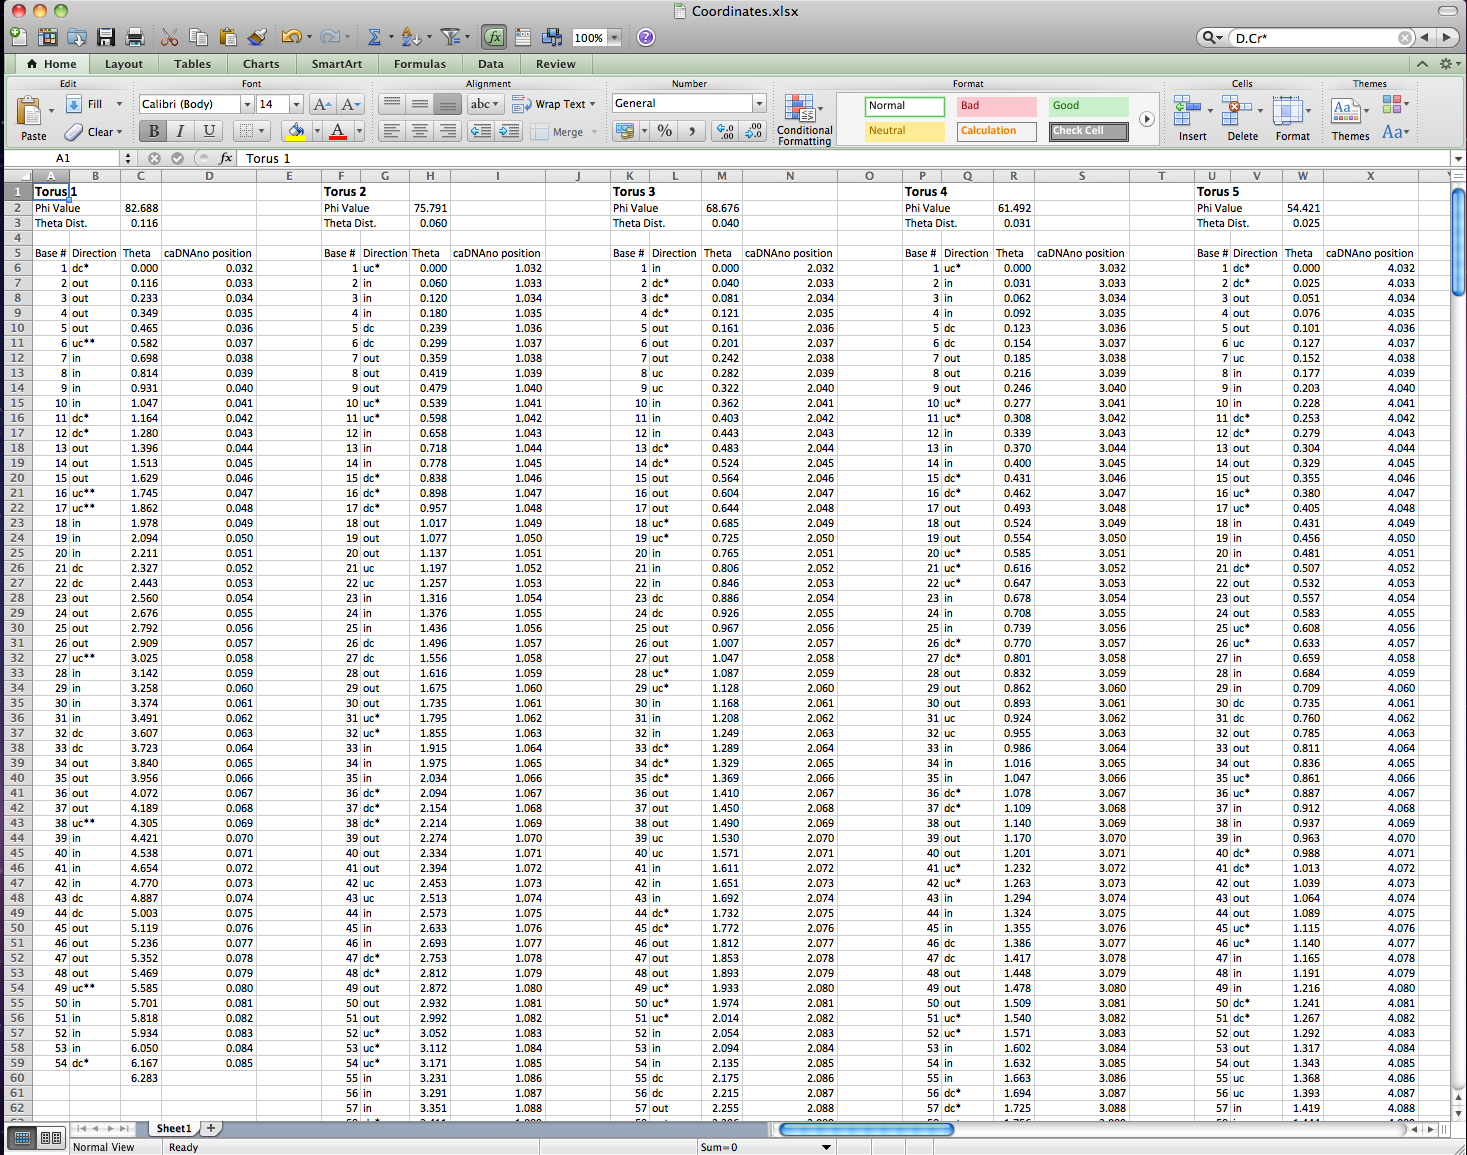Click the Filter funnel icon
This screenshot has width=1467, height=1155.
tap(450, 38)
